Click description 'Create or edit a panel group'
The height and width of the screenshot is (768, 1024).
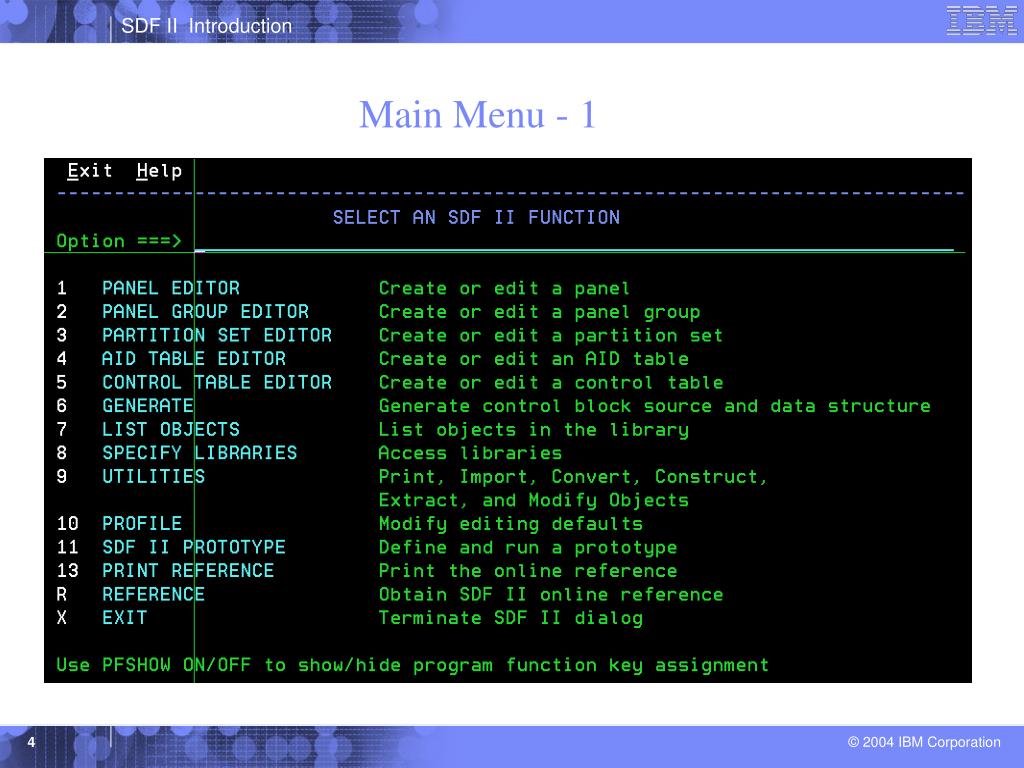click(539, 312)
